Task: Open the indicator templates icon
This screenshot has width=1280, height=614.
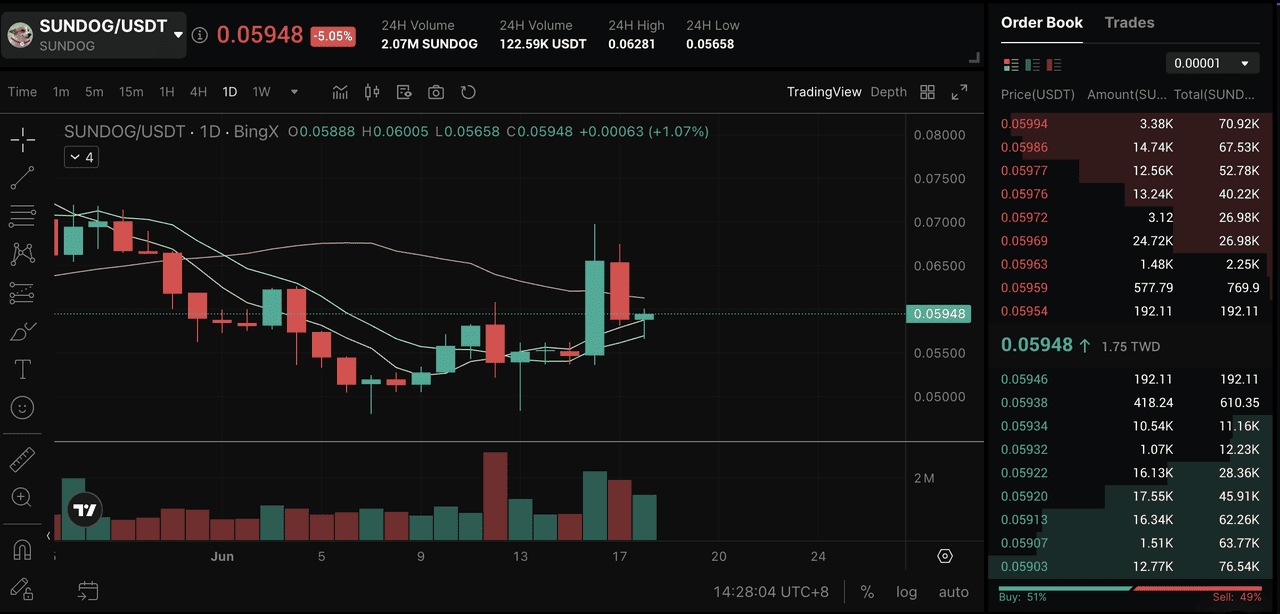Action: point(404,92)
